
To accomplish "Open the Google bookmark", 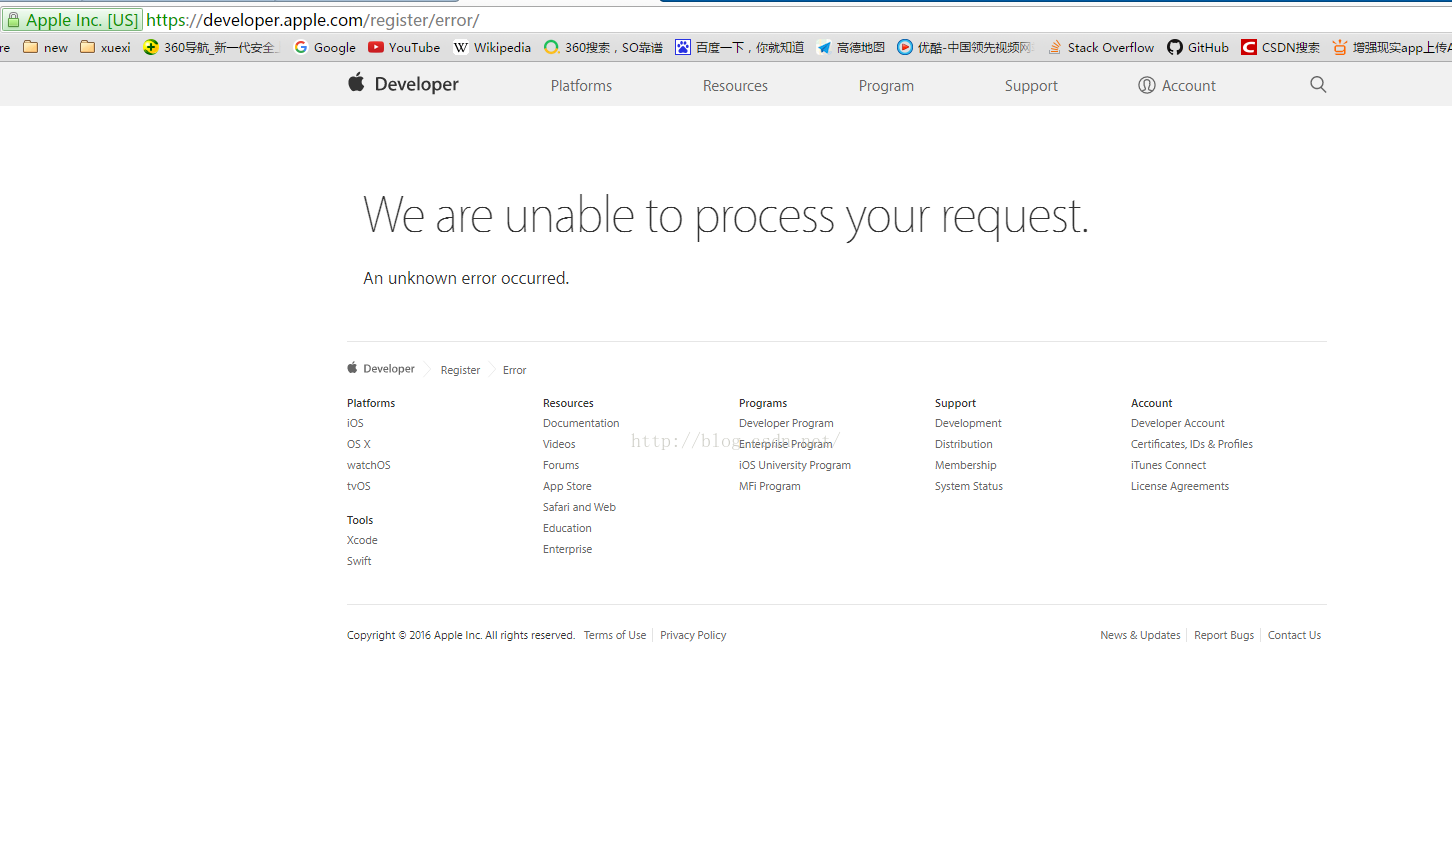I will [325, 47].
